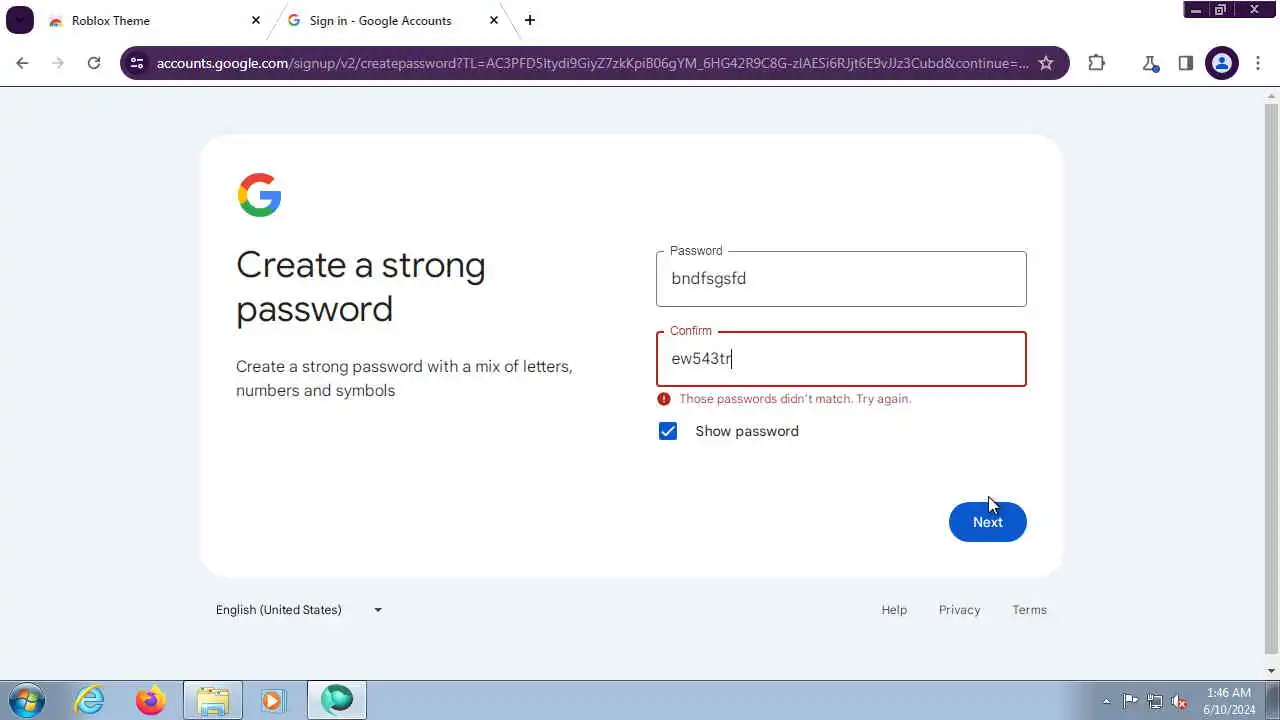Viewport: 1280px width, 720px height.
Task: Open the Privacy link
Action: 959,610
